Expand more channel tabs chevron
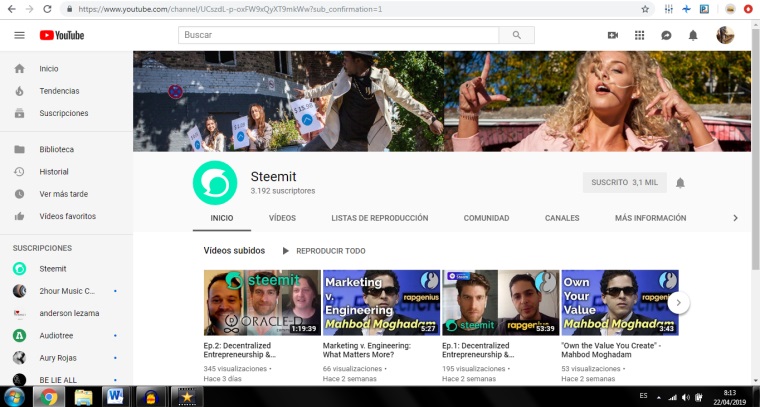This screenshot has height=407, width=760. pos(735,218)
